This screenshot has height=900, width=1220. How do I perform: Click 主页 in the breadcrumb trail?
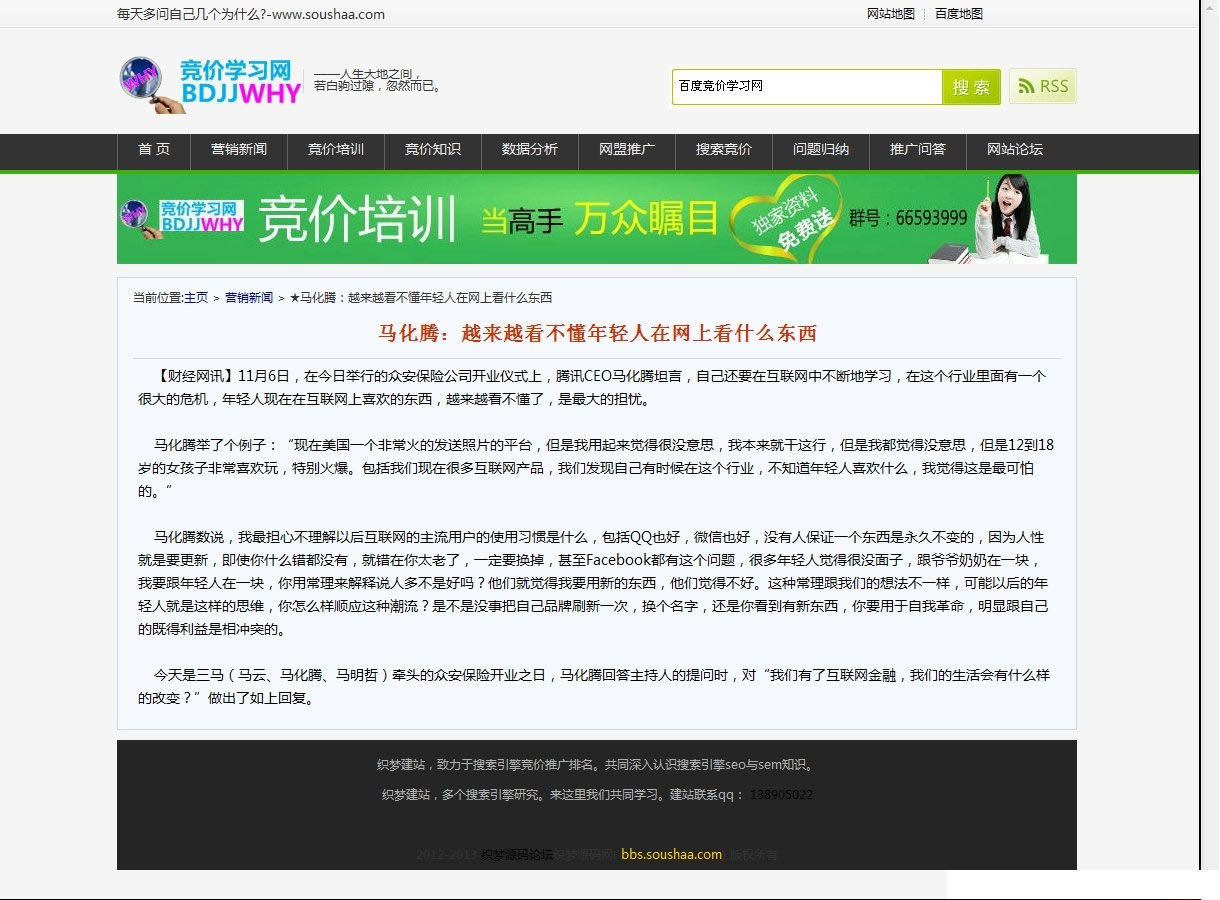[196, 298]
